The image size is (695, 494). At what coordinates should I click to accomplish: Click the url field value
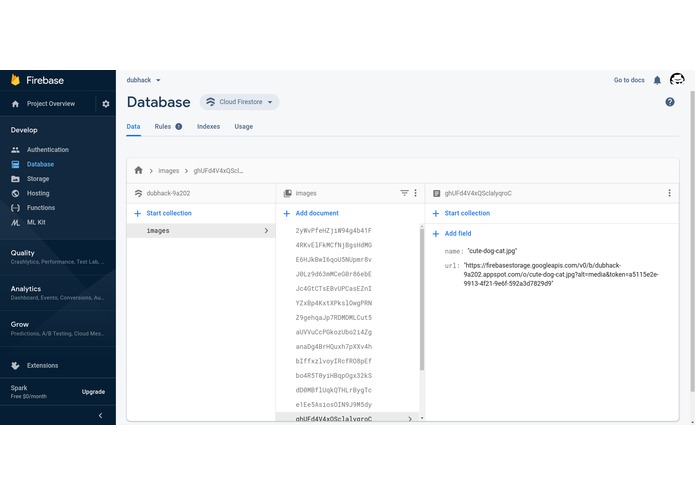point(561,274)
